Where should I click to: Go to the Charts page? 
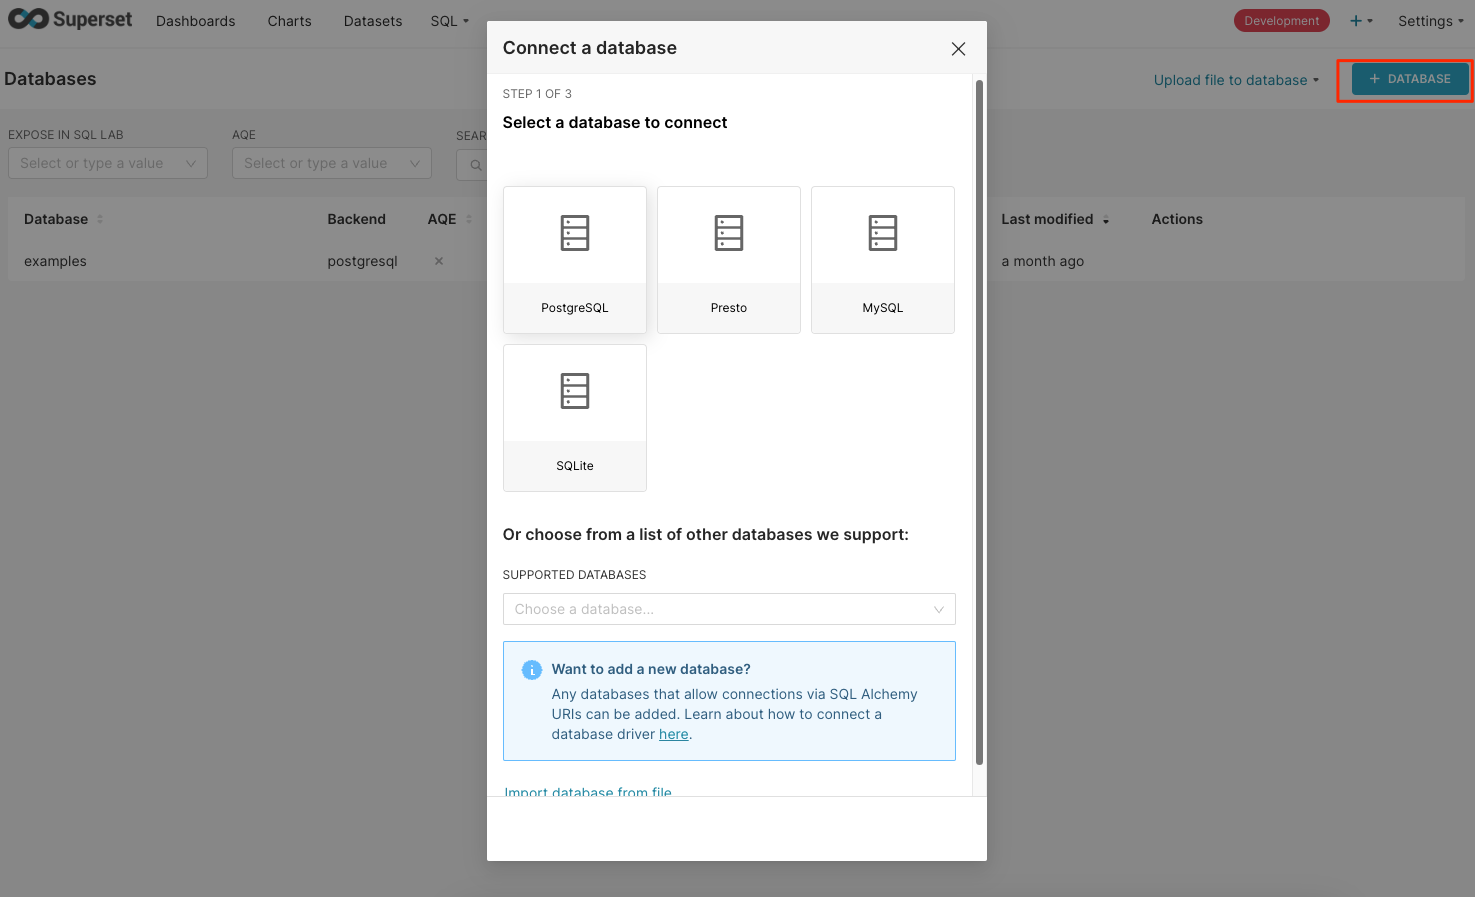coord(289,21)
